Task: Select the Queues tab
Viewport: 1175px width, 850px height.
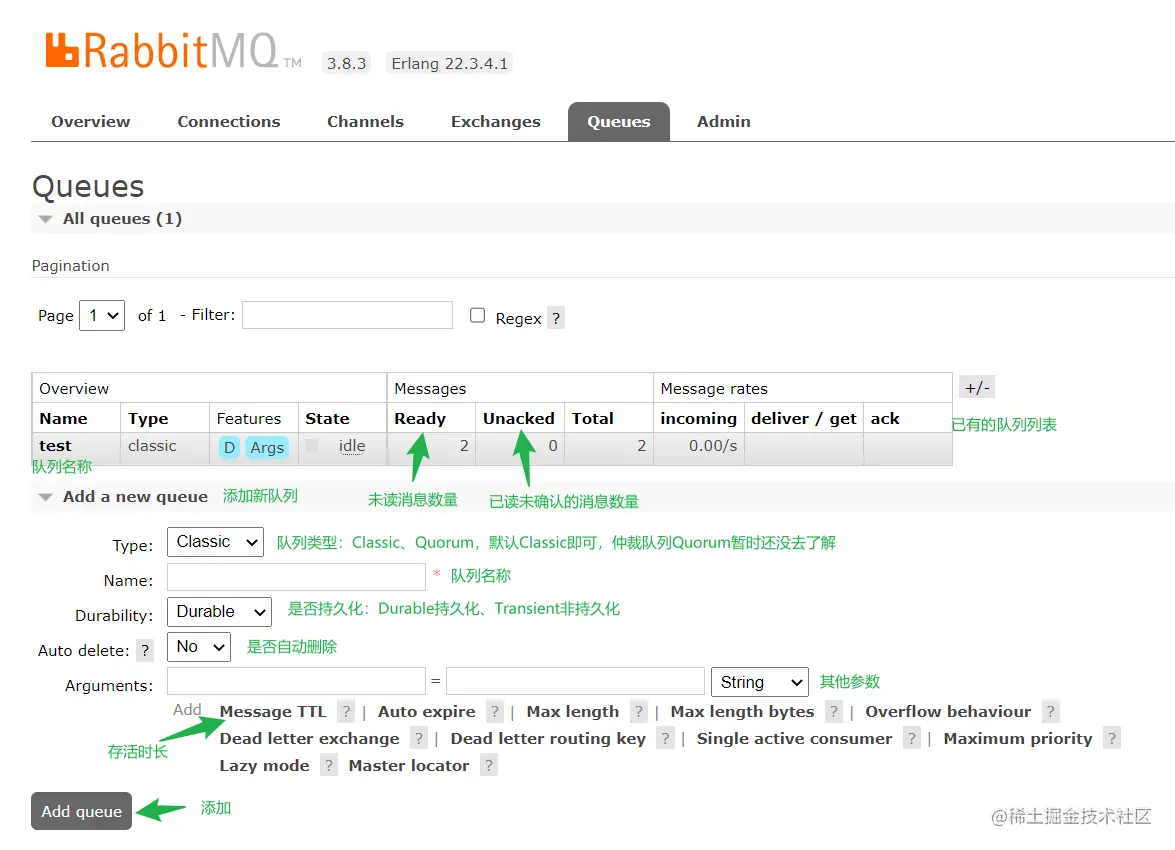Action: (619, 121)
